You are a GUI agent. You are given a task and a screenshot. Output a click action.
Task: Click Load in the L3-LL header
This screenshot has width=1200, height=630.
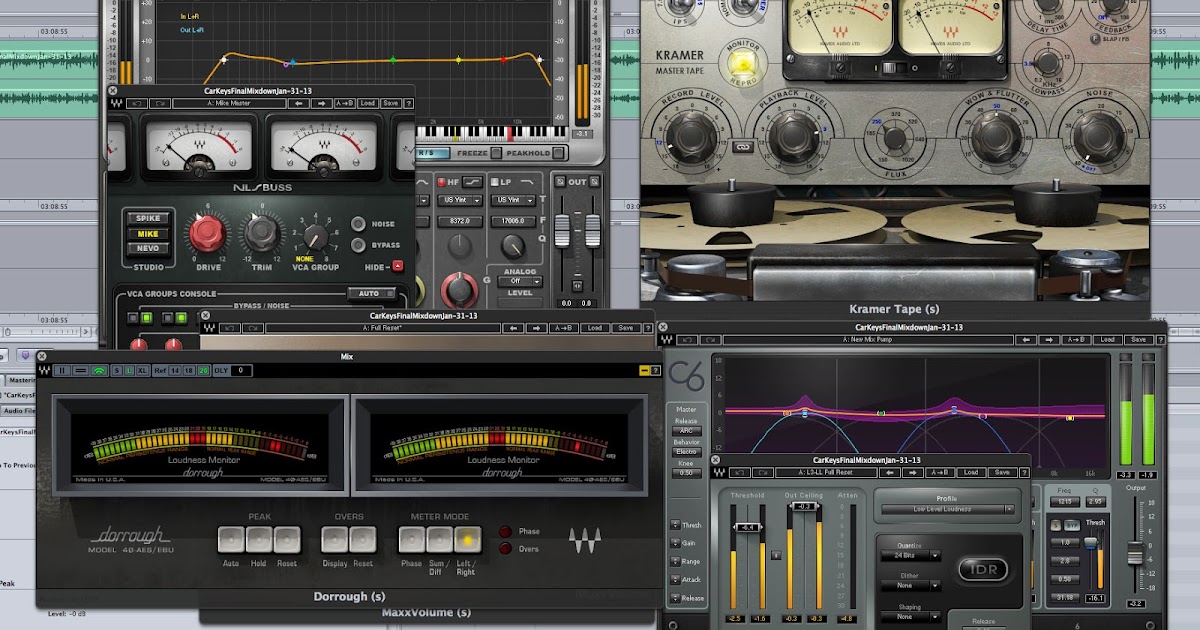970,472
